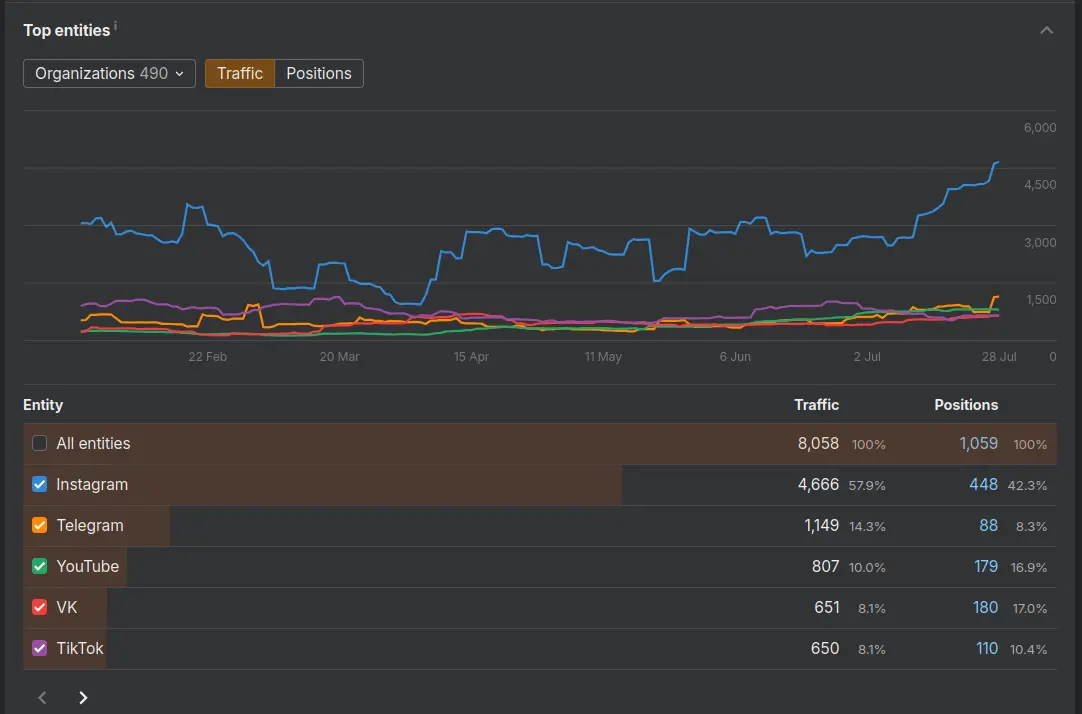The image size is (1082, 714).
Task: Click the All entities label
Action: tap(93, 443)
